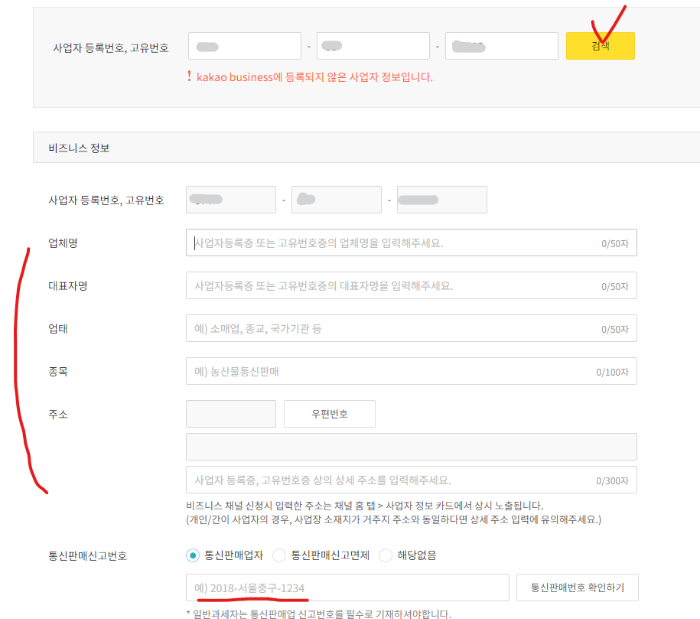Click the yellow 검색 search button
This screenshot has height=619, width=700.
click(600, 46)
